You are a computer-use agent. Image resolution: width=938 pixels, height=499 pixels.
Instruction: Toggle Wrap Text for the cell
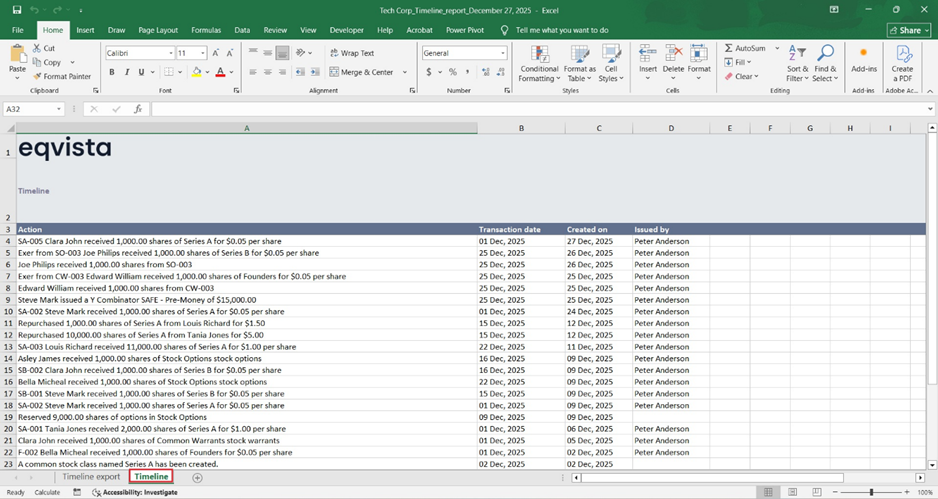coord(350,53)
